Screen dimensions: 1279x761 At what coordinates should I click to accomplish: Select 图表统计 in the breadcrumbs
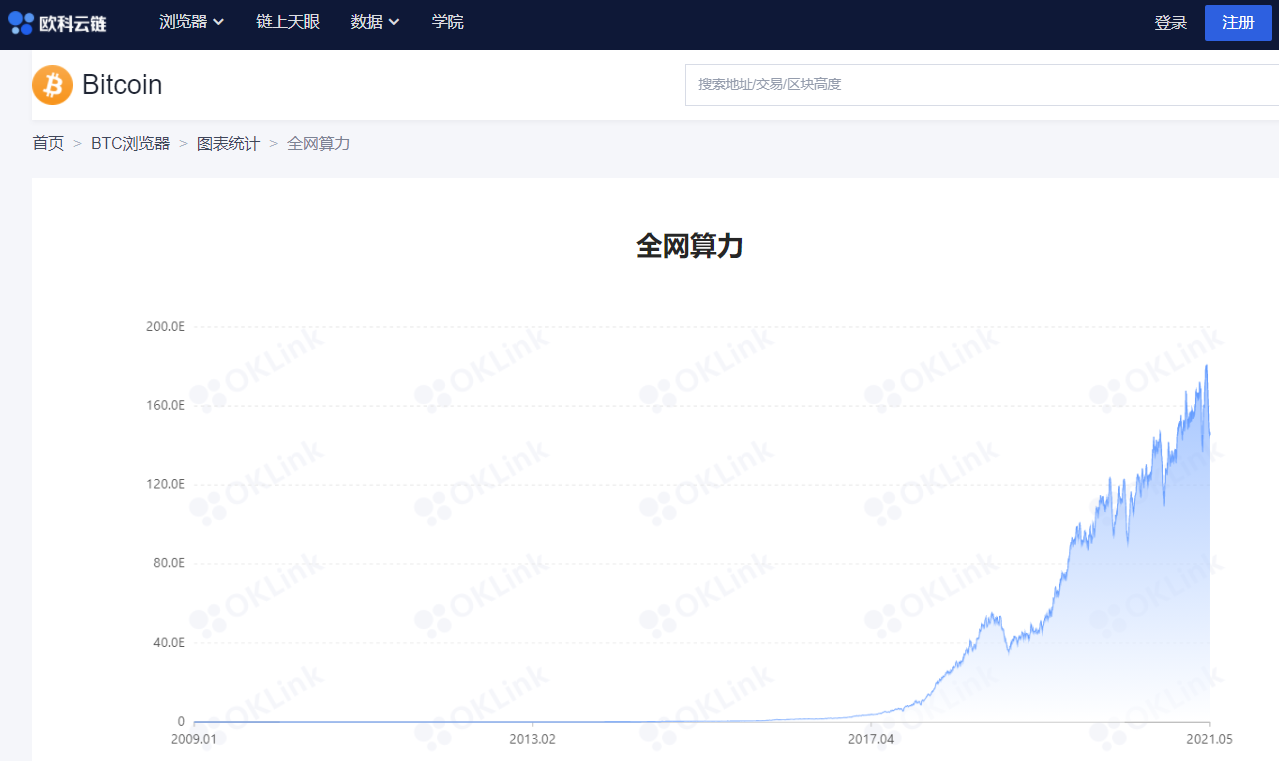[x=228, y=143]
